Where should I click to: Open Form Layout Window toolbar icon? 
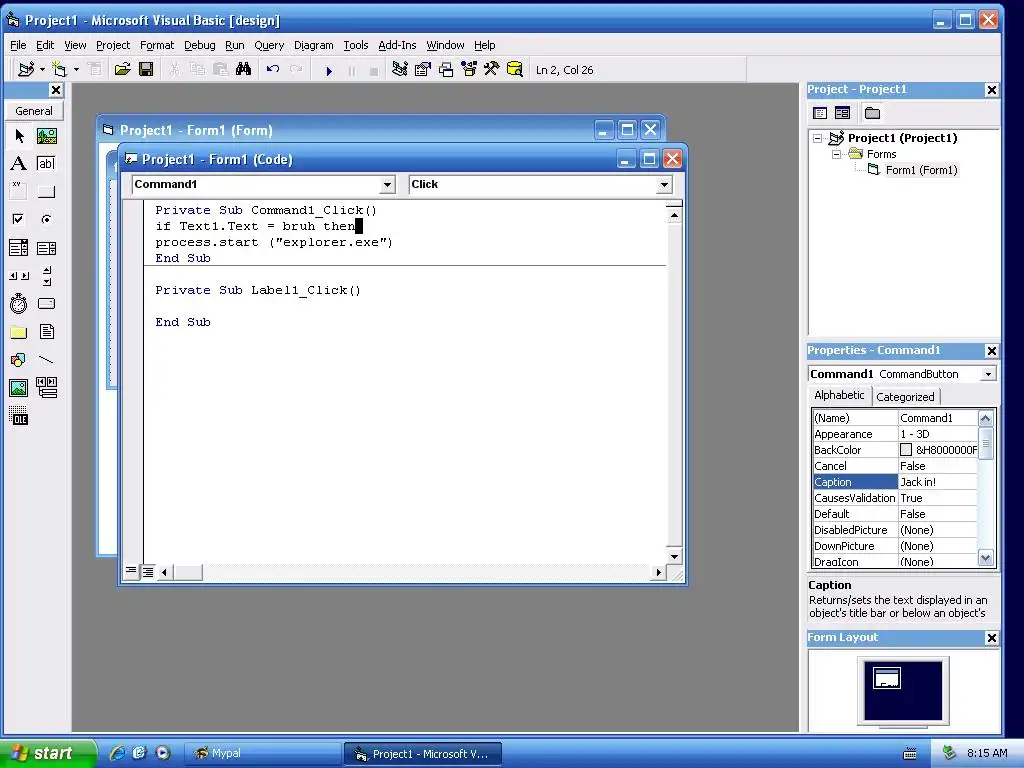click(446, 69)
